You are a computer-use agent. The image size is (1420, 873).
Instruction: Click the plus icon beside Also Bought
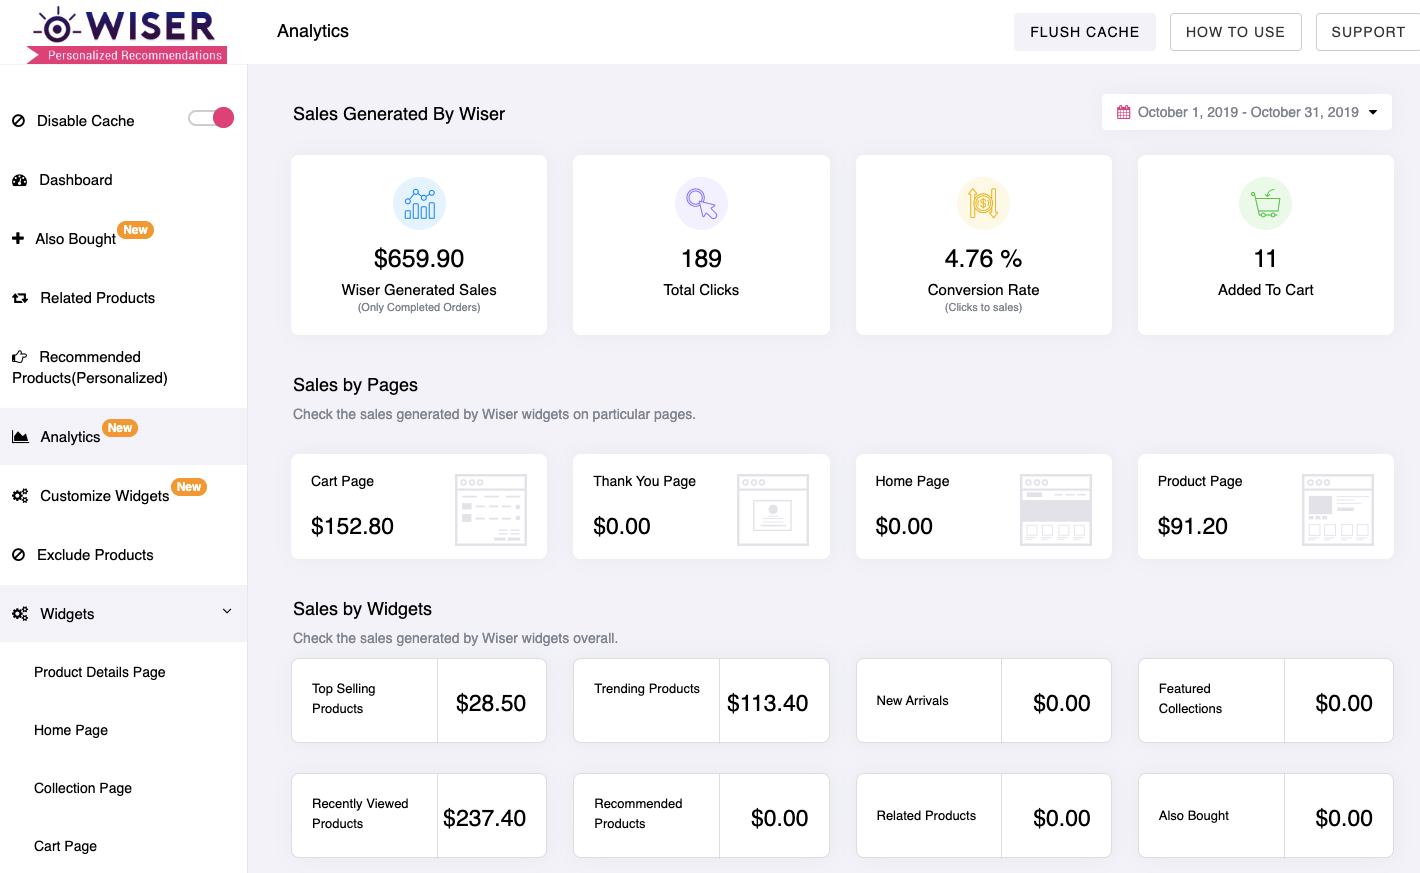(x=18, y=239)
